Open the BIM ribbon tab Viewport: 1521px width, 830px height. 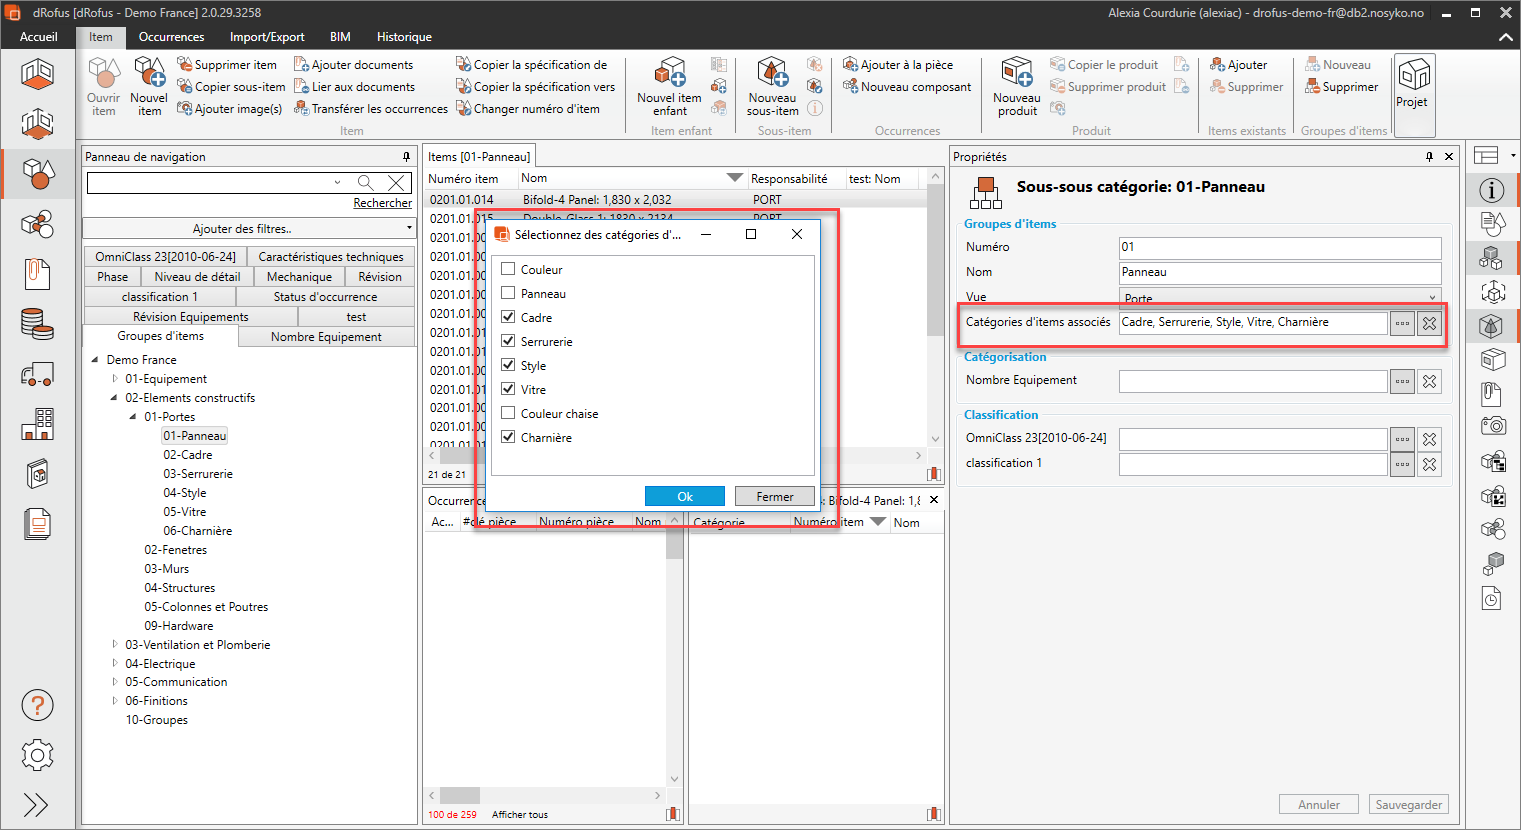click(x=340, y=37)
